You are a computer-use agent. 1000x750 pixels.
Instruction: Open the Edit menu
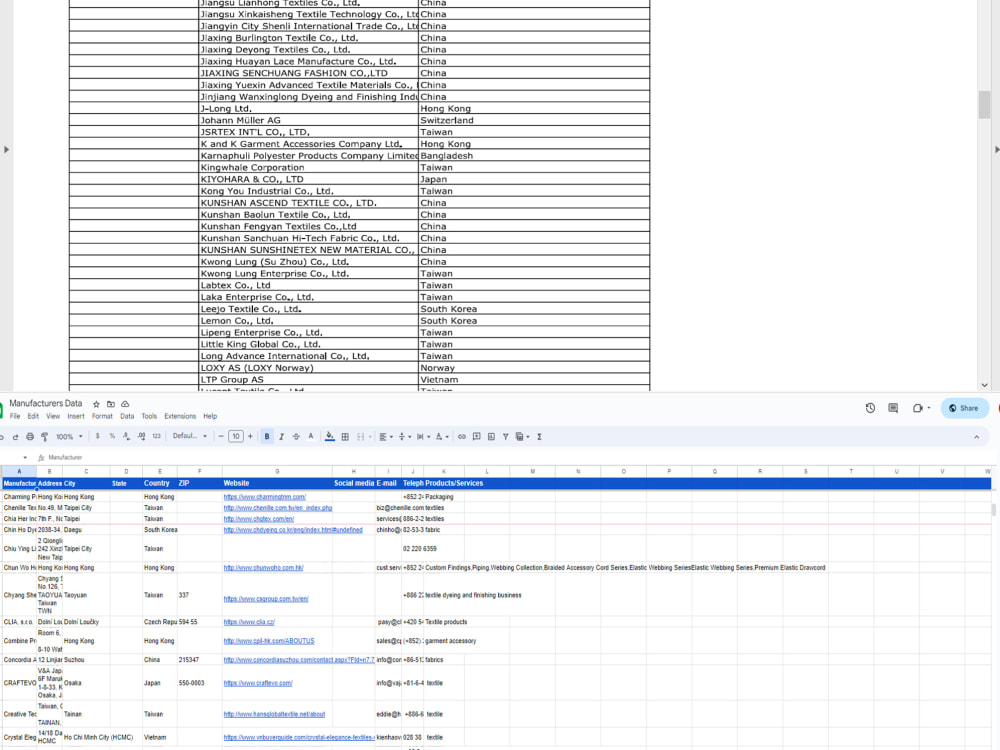coord(33,416)
